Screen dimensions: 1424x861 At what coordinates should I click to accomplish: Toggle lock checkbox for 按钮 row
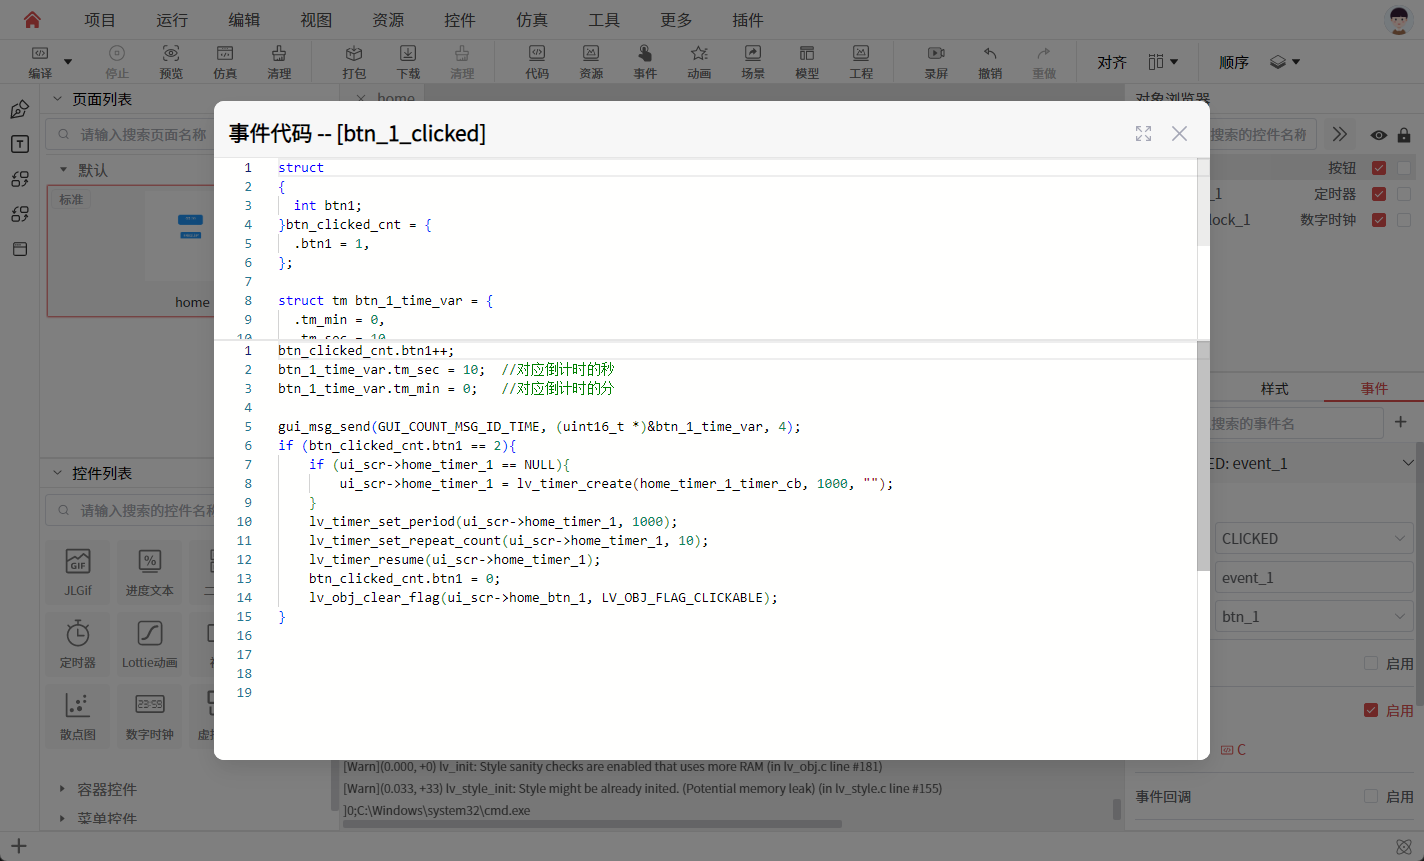click(x=1404, y=168)
